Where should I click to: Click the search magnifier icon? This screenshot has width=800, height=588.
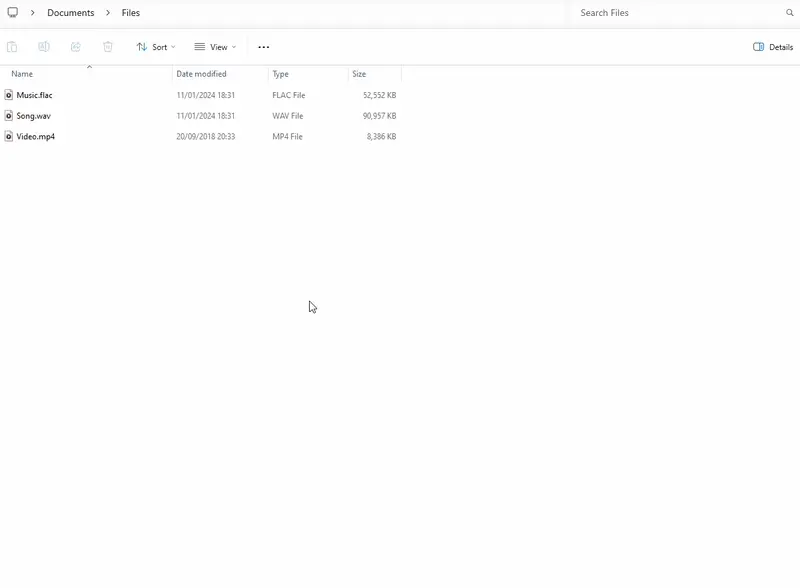(789, 13)
